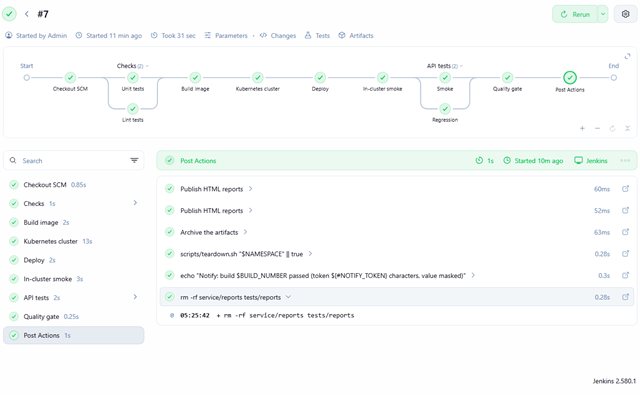This screenshot has width=640, height=400.
Task: Select Kubernetes cluster node in graph
Action: [x=258, y=77]
